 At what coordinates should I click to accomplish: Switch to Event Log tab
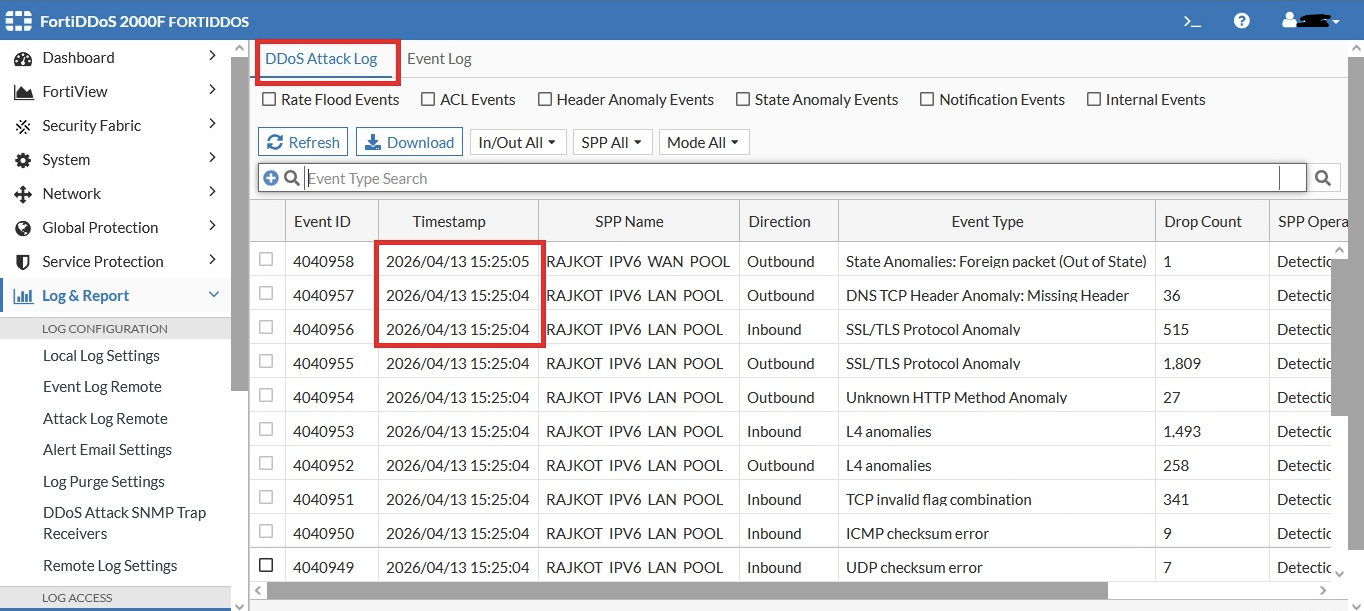tap(439, 59)
